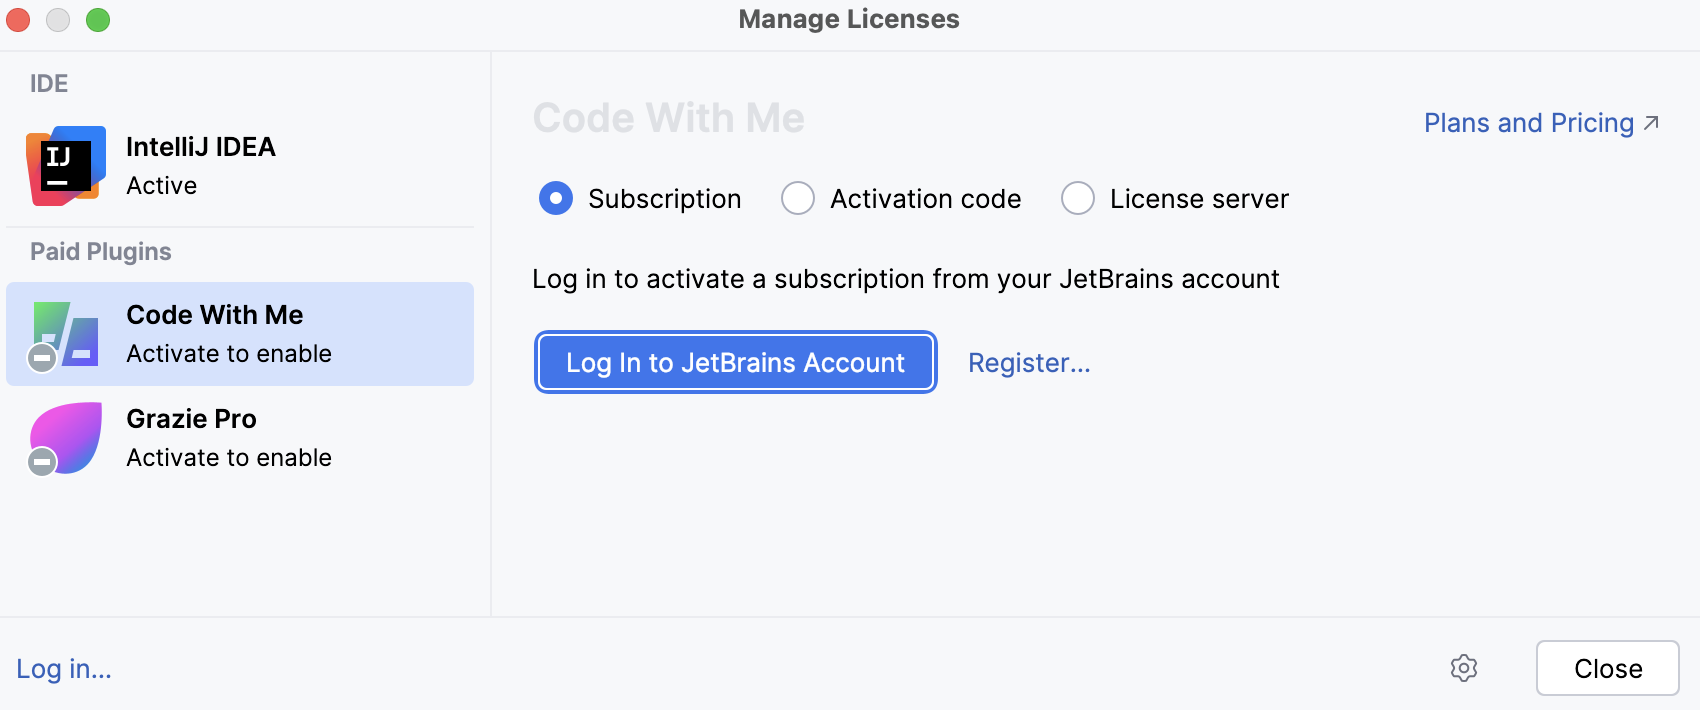Select Code With Me in Paid Plugins

(x=240, y=334)
